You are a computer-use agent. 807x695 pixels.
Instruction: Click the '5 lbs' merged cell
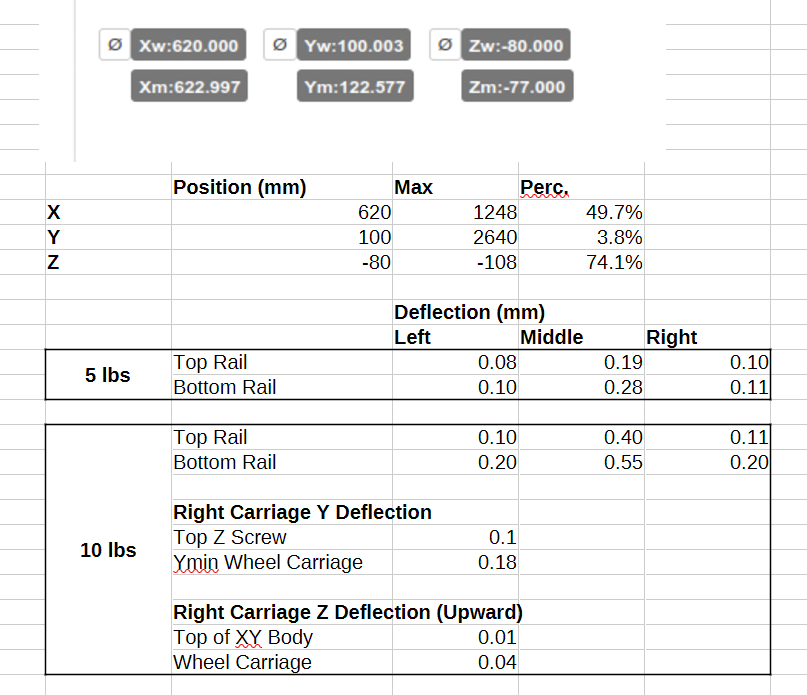click(x=108, y=375)
